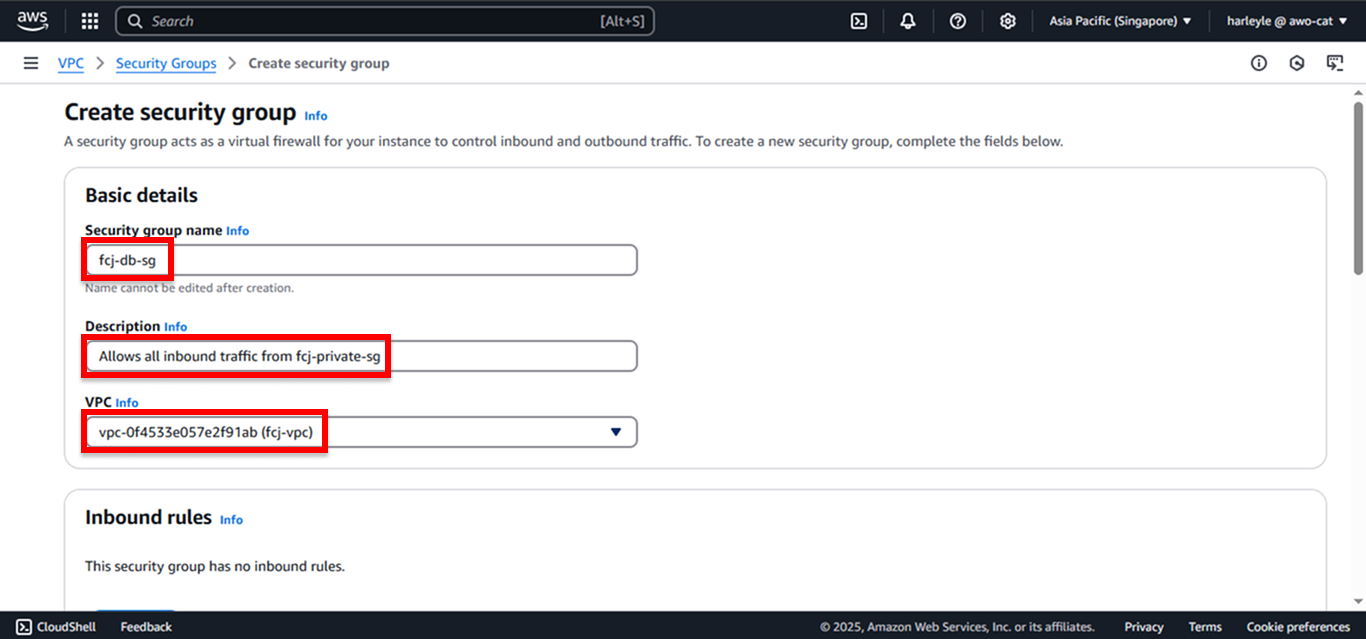Toggle the side navigation hamburger menu
1366x639 pixels.
(31, 63)
